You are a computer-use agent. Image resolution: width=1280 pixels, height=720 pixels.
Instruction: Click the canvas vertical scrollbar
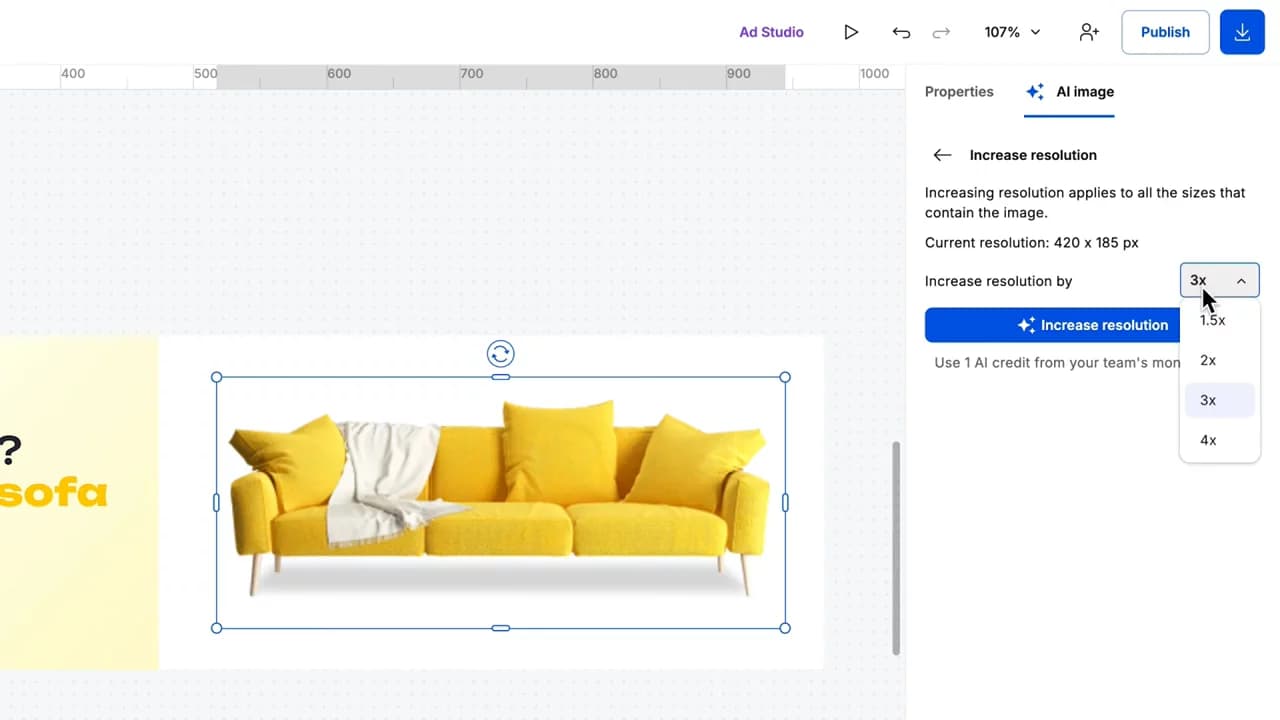896,548
